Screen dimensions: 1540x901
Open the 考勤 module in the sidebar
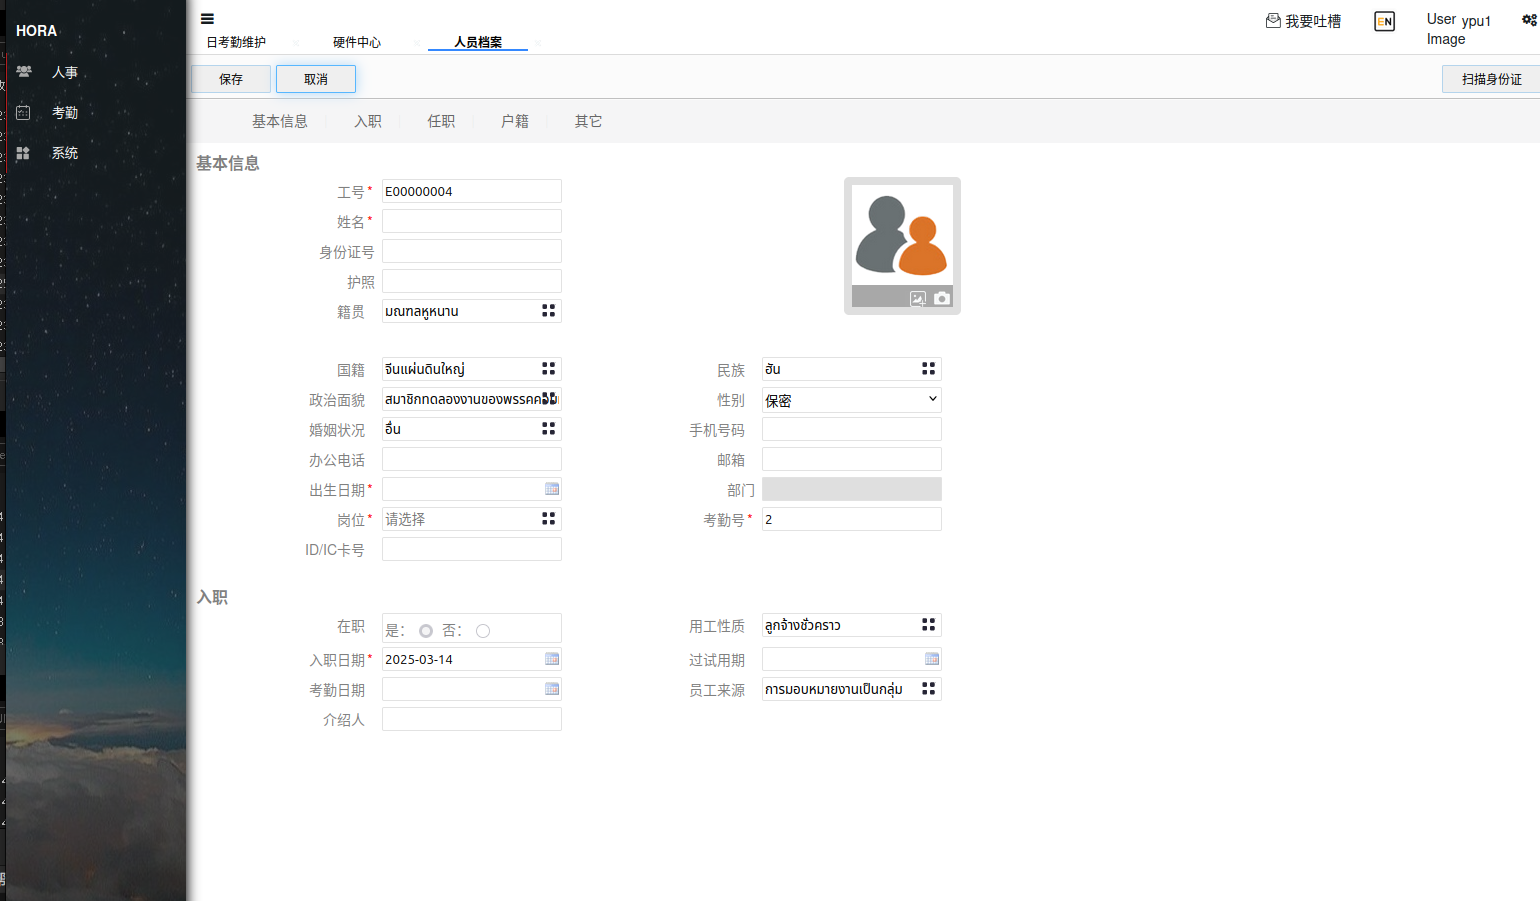click(65, 113)
